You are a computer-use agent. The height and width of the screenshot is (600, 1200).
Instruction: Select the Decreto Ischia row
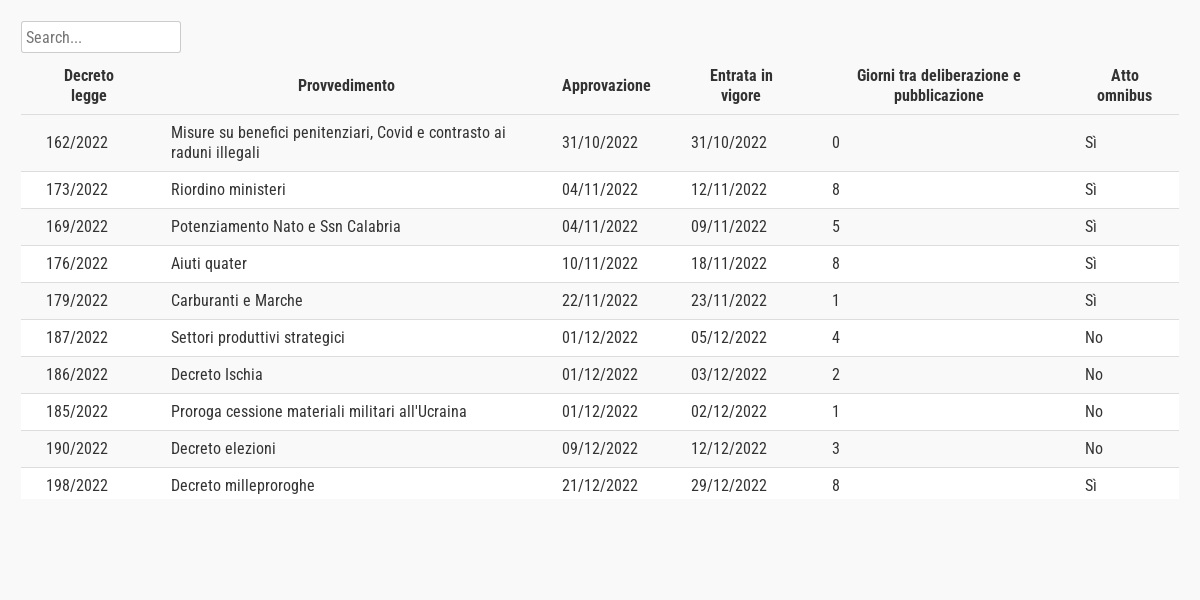216,375
